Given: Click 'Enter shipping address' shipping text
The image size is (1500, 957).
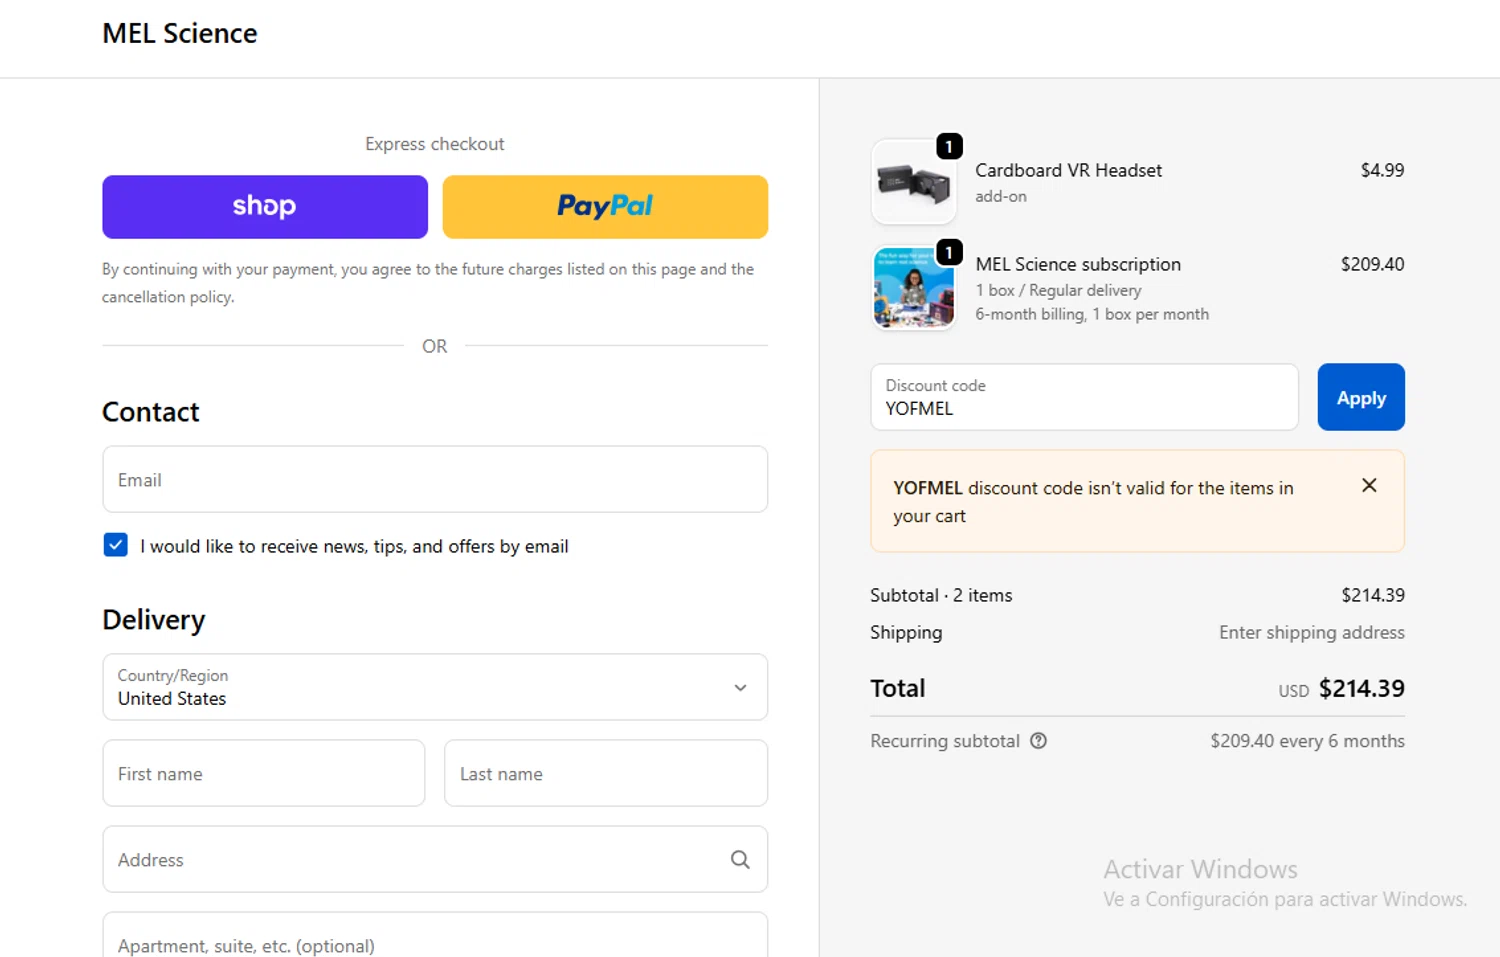Looking at the screenshot, I should [x=1312, y=632].
